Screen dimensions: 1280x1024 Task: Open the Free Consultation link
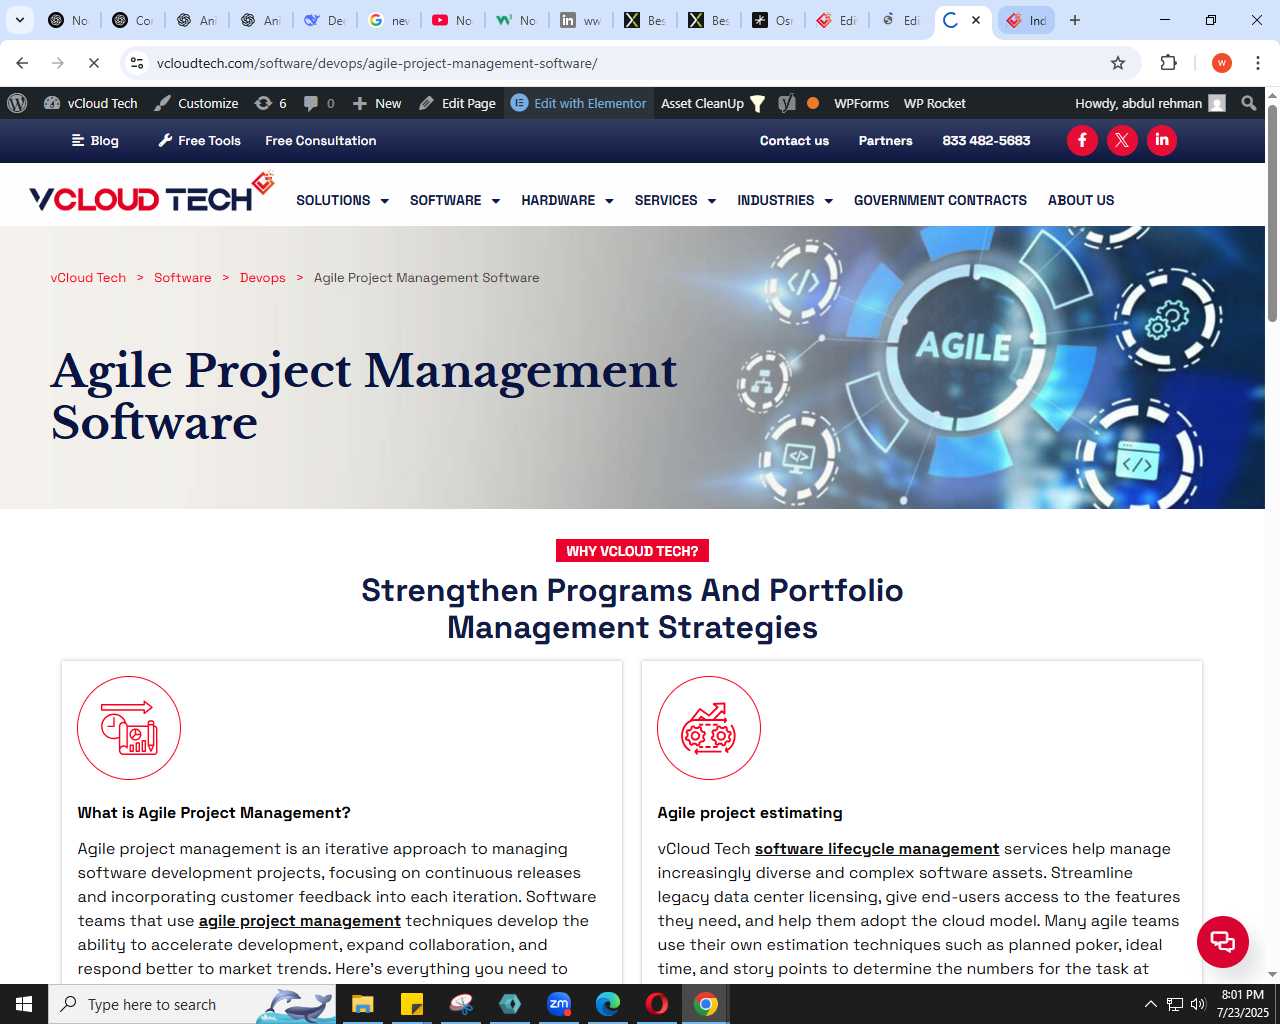click(321, 141)
